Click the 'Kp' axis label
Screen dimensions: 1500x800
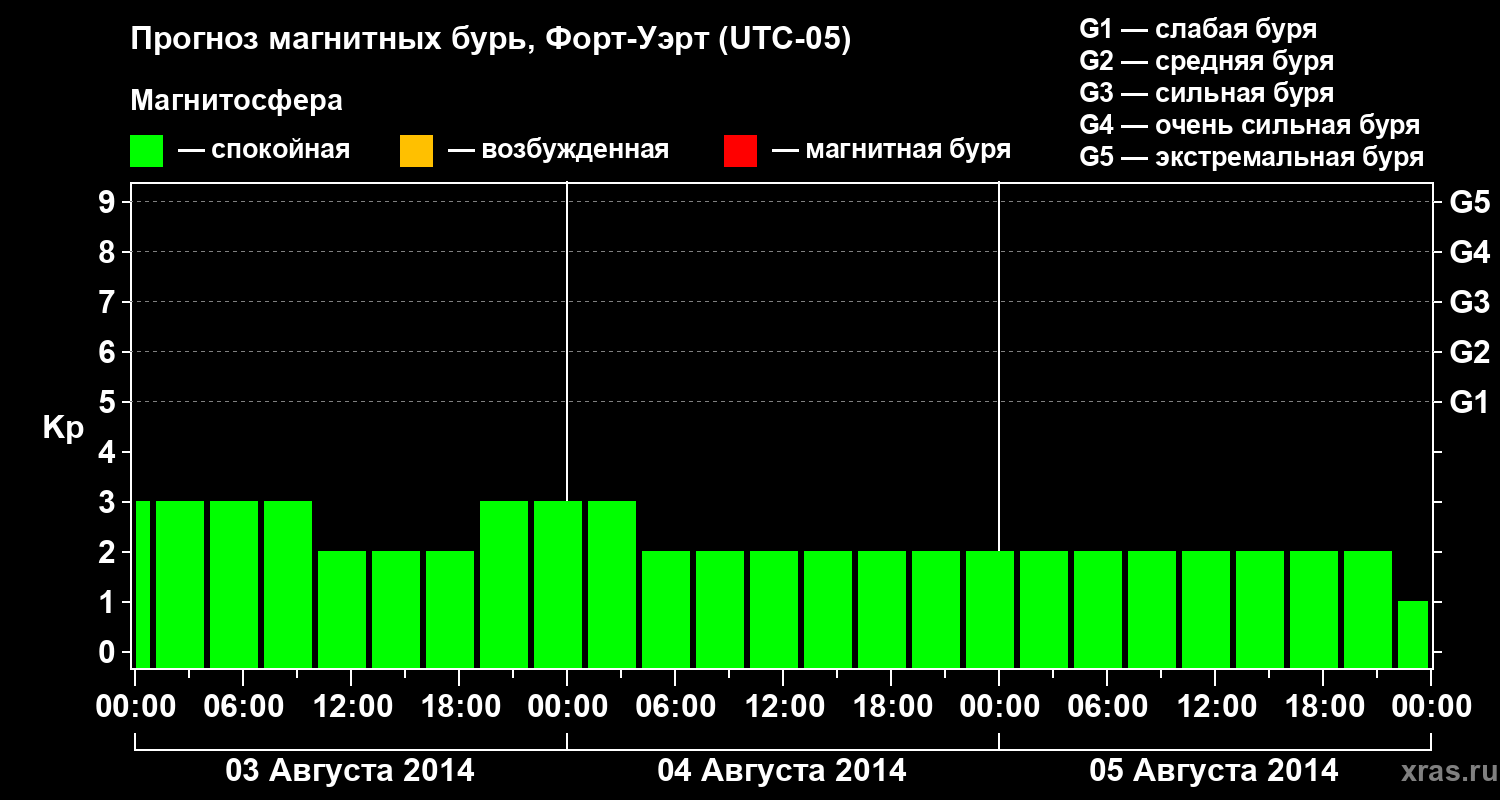[63, 428]
